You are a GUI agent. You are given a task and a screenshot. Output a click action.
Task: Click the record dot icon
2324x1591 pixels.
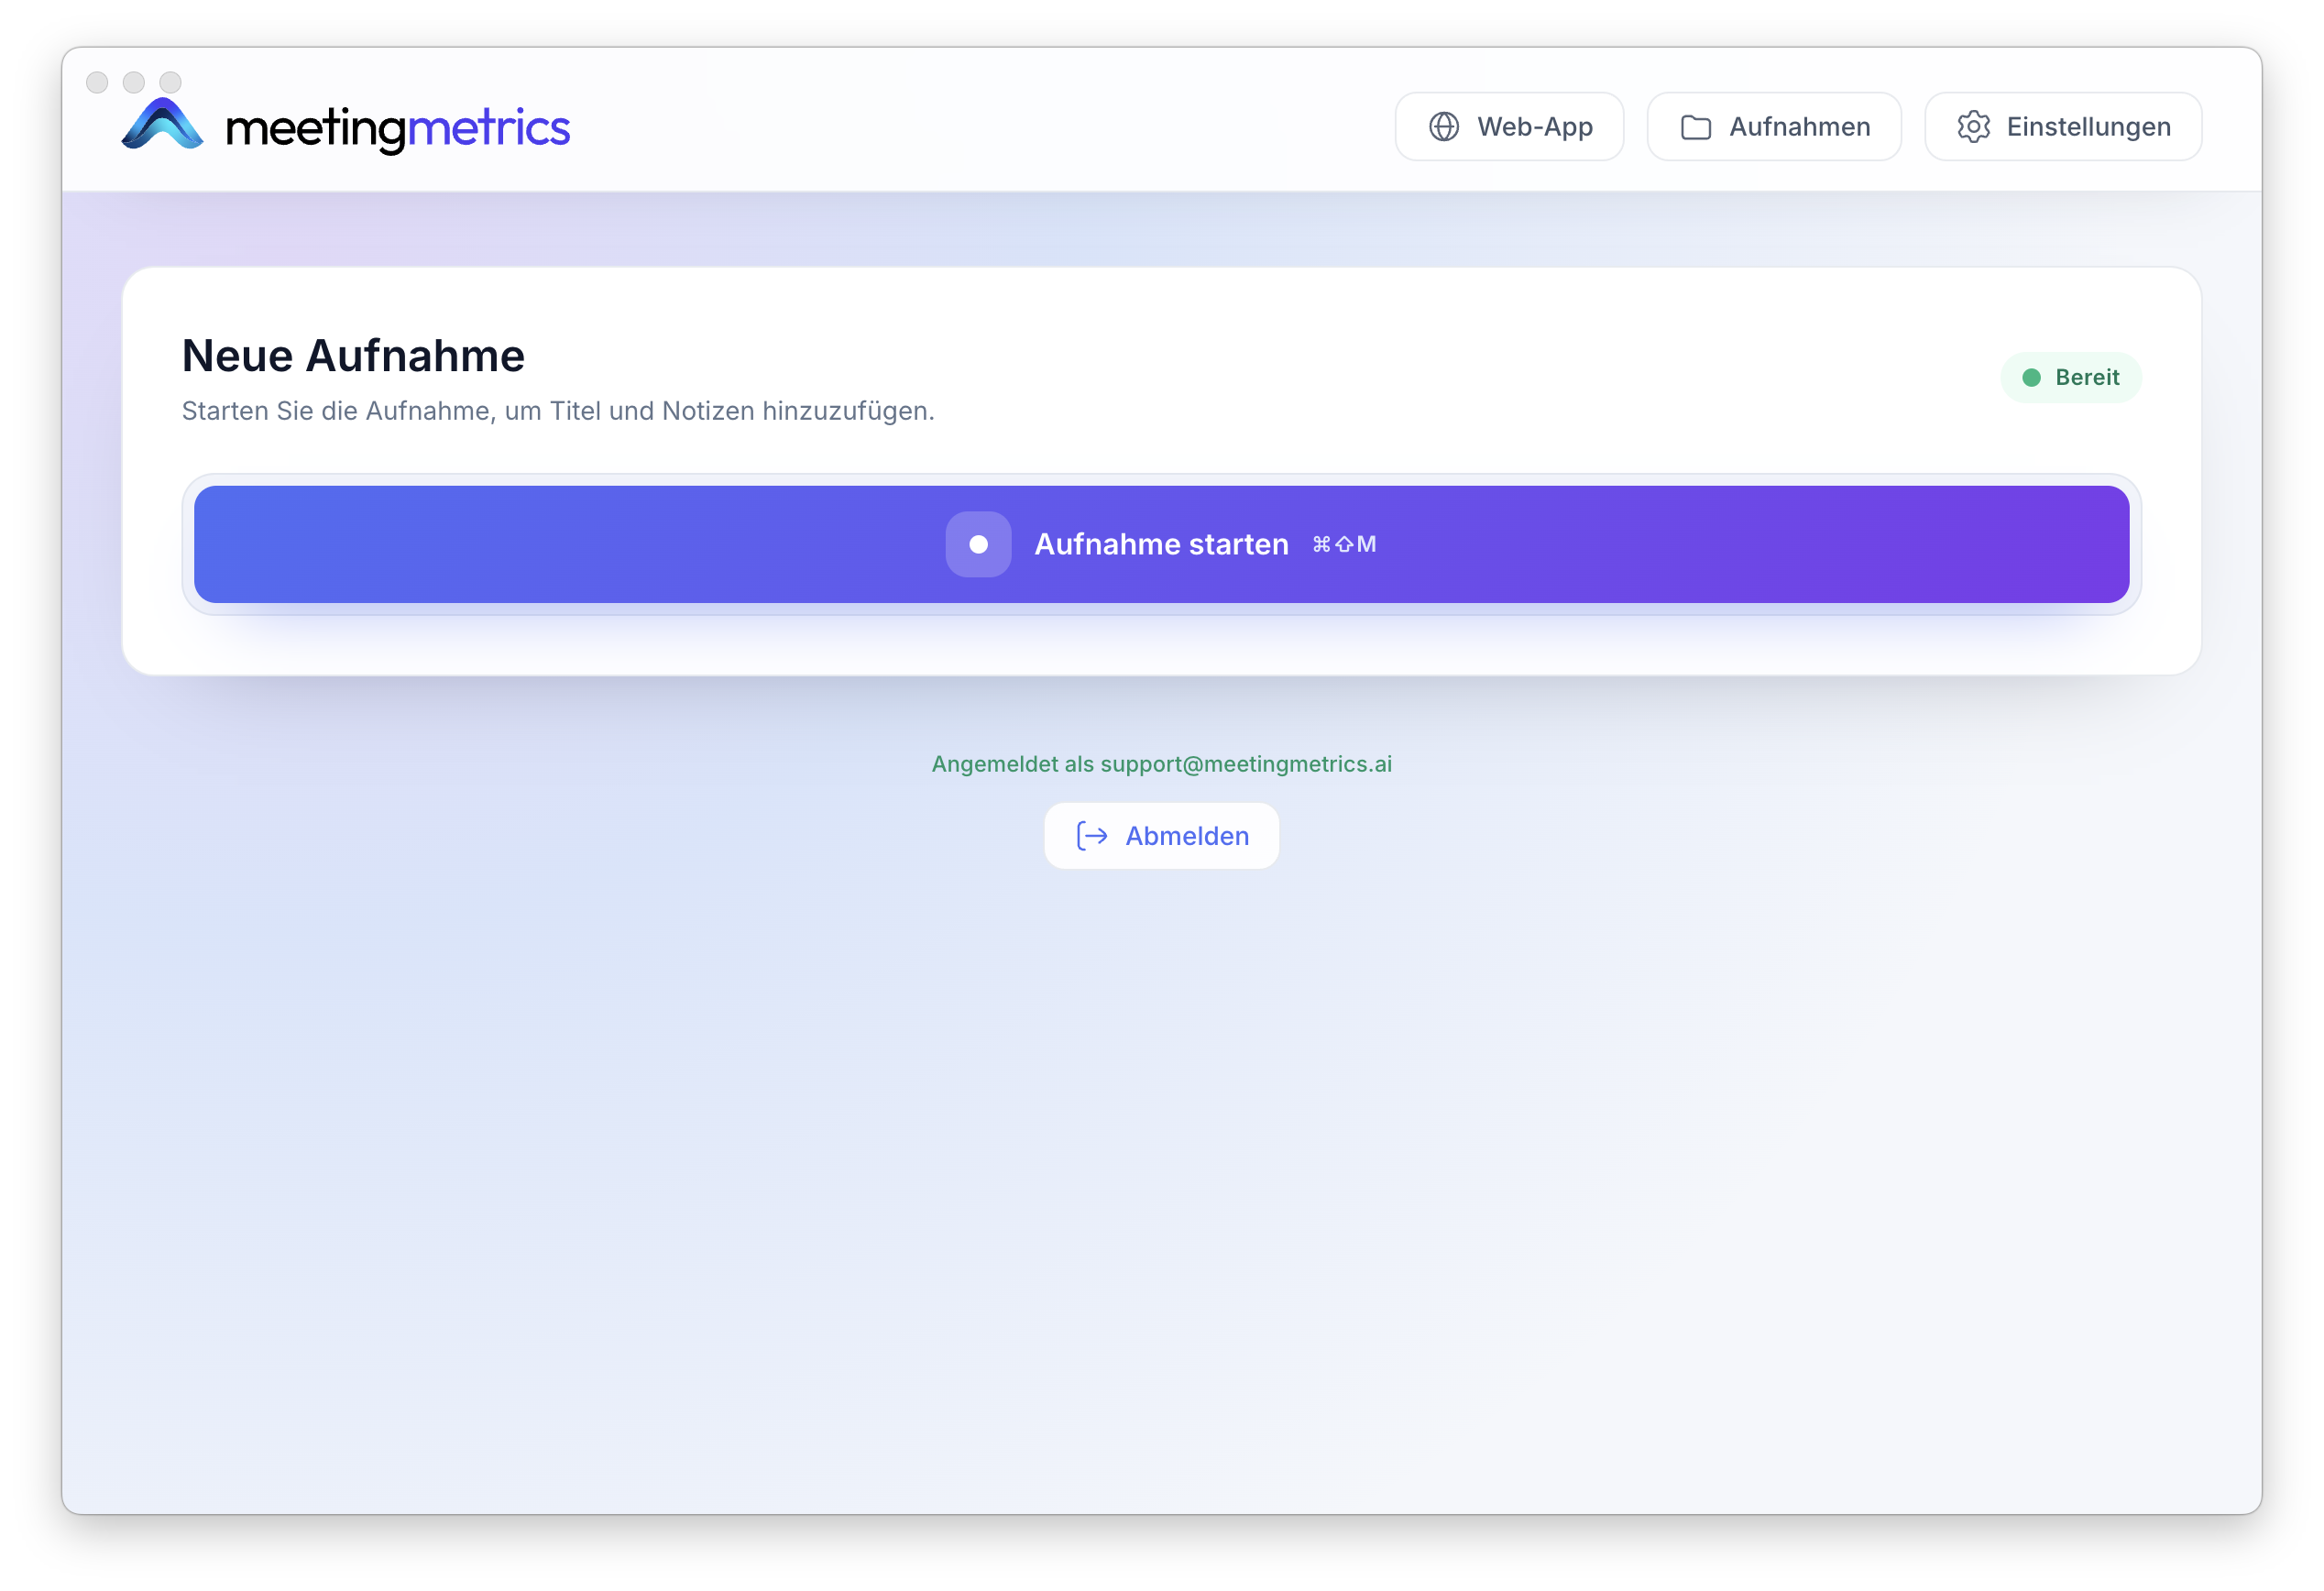[978, 544]
